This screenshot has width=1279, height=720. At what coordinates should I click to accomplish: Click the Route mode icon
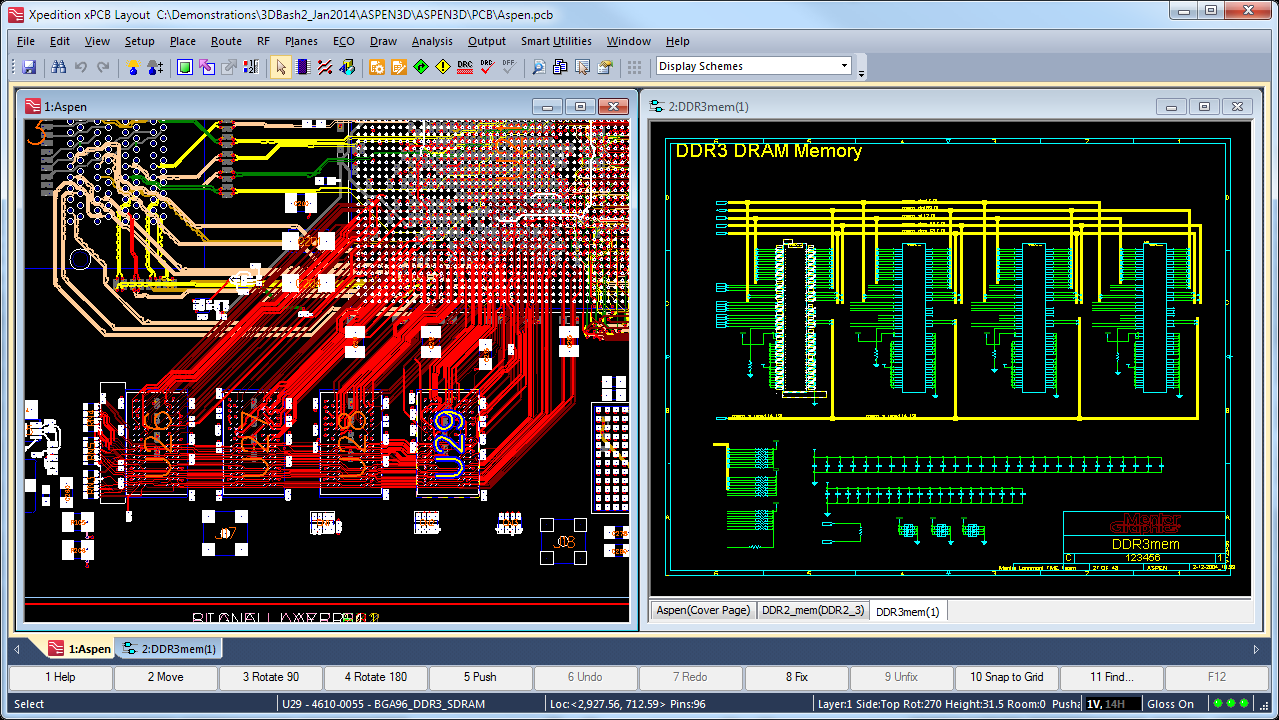point(325,67)
